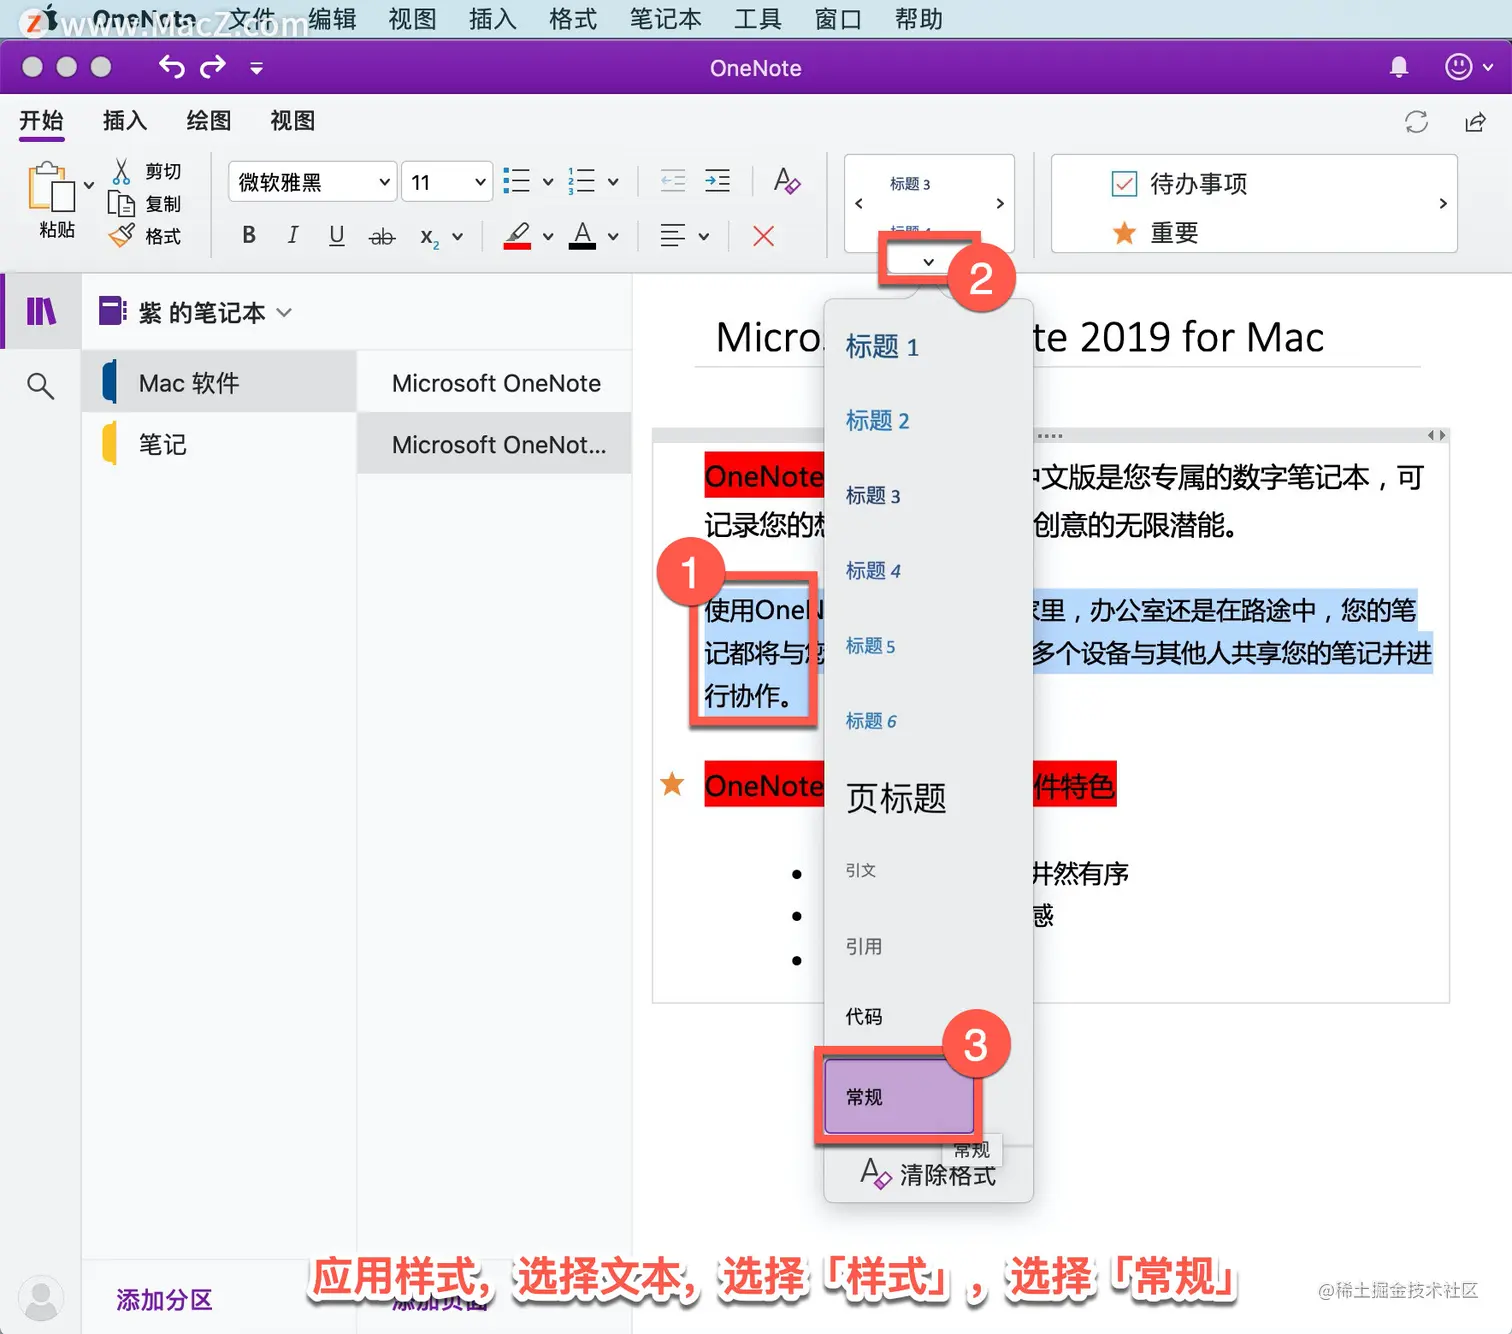Check the 待办事项 tag checkbox
Viewport: 1512px width, 1334px height.
pyautogui.click(x=1124, y=184)
